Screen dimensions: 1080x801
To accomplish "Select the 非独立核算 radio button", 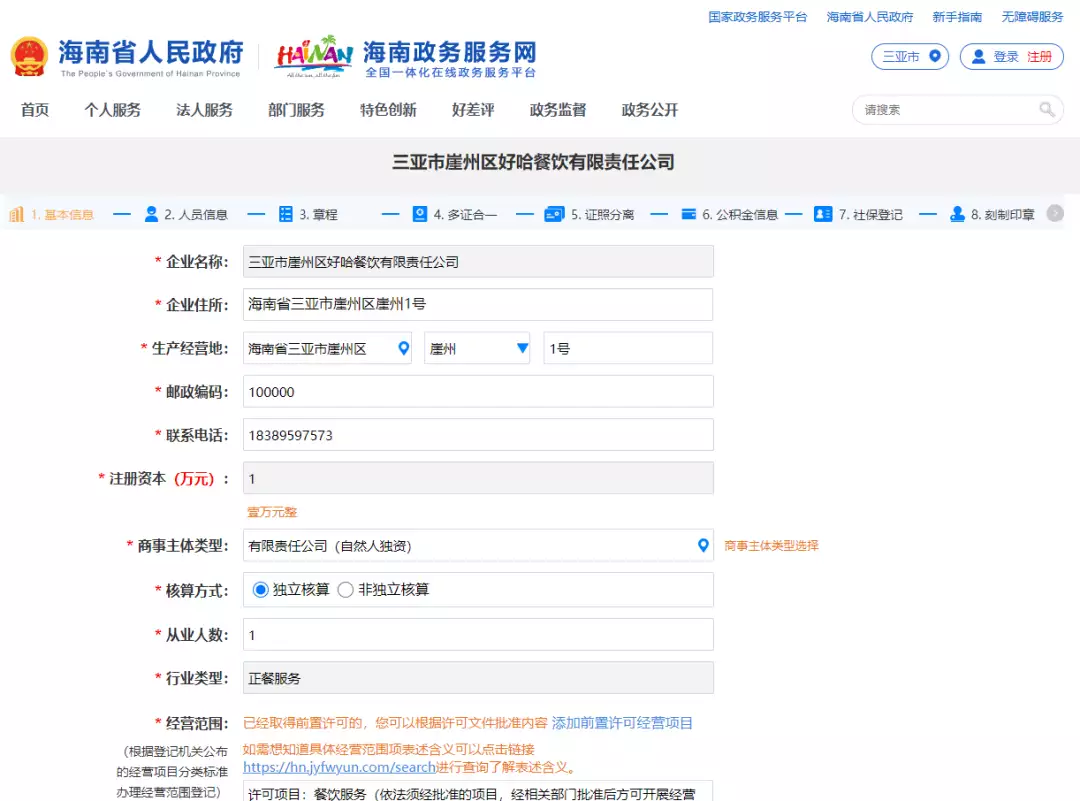I will (x=346, y=590).
